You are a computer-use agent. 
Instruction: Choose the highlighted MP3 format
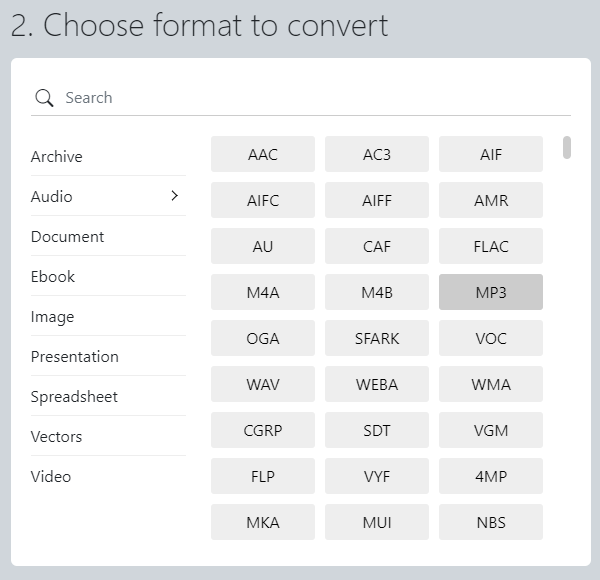491,292
